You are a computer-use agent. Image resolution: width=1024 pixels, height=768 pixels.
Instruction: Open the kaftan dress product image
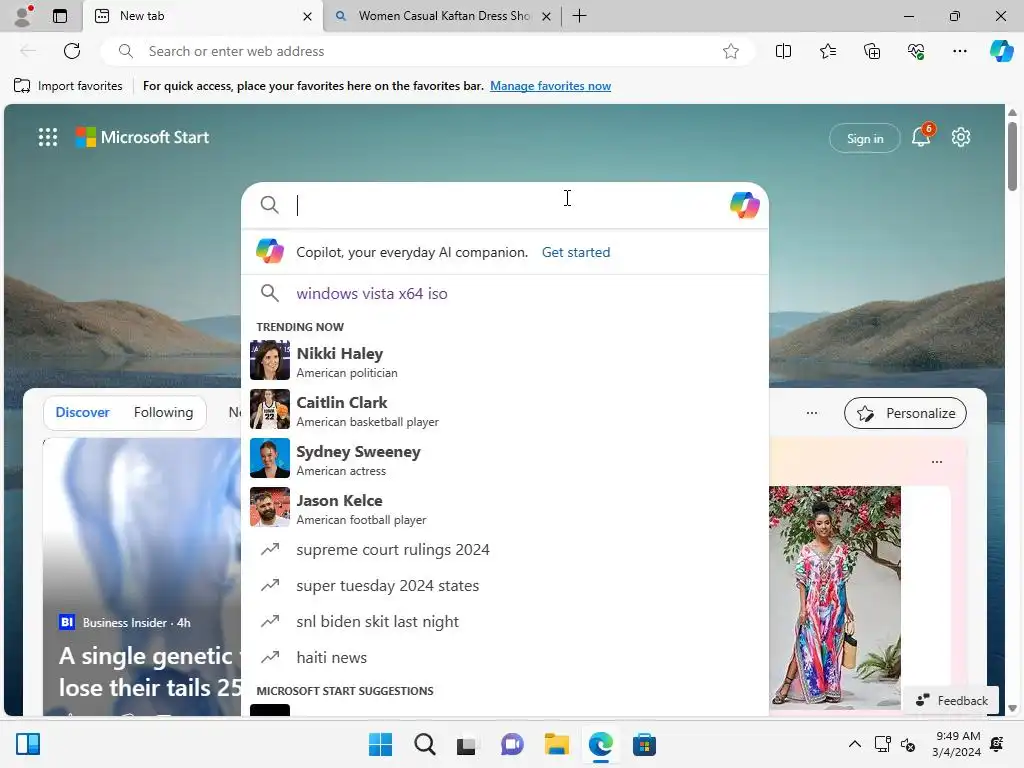pyautogui.click(x=835, y=597)
